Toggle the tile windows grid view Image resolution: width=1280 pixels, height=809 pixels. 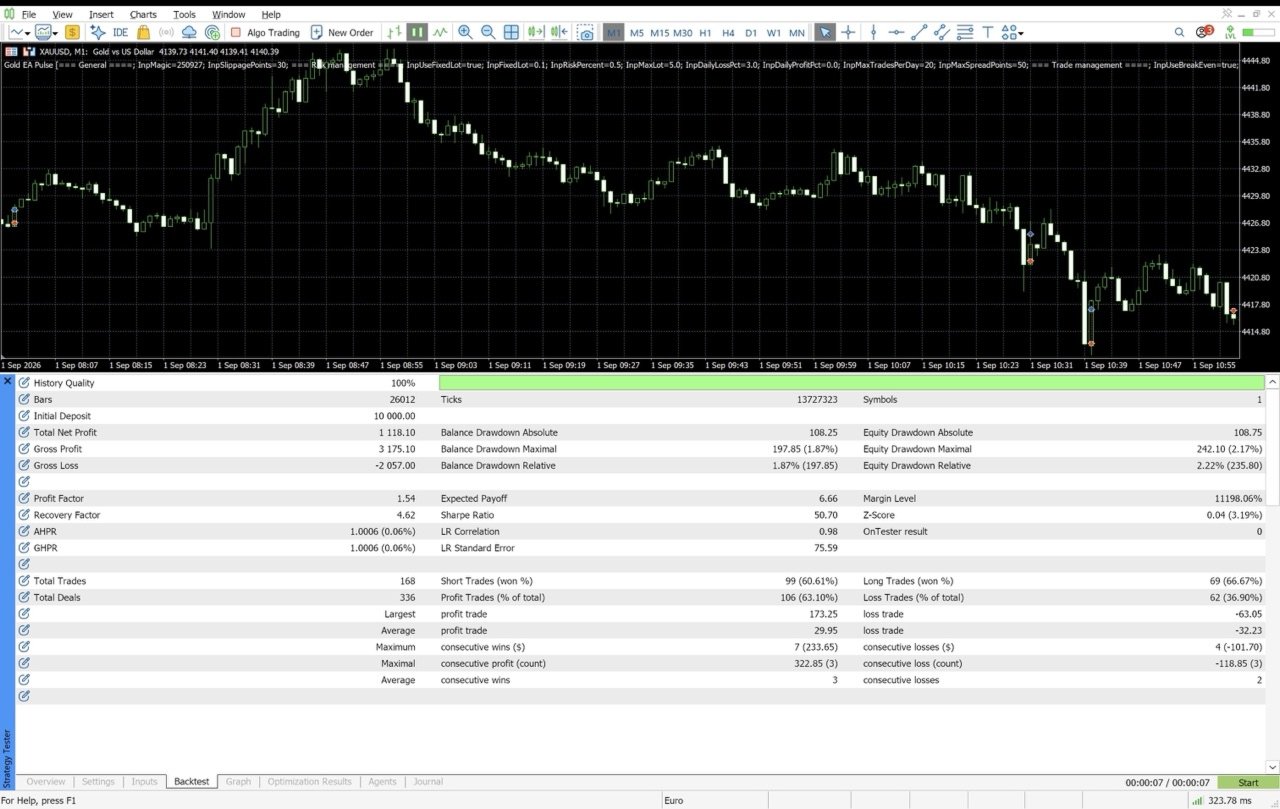(x=511, y=32)
